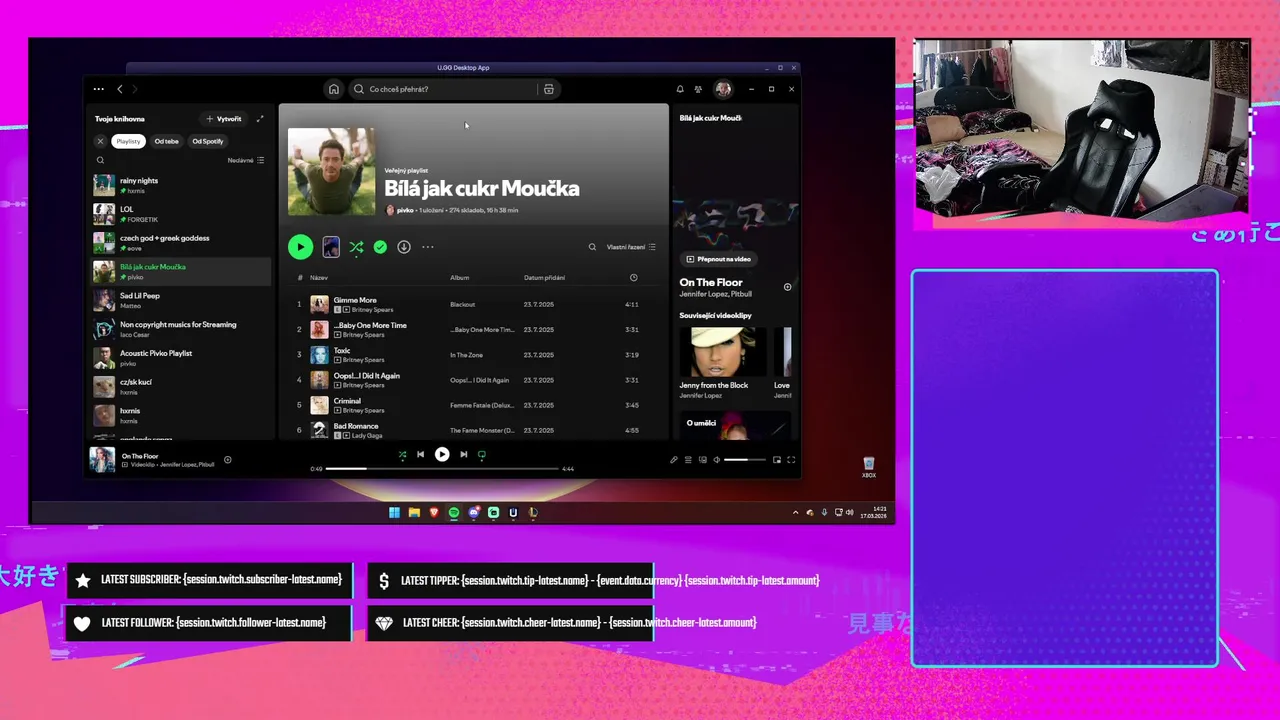Screen dimensions: 1280x720
Task: Sort by the Název column header
Action: tap(319, 277)
